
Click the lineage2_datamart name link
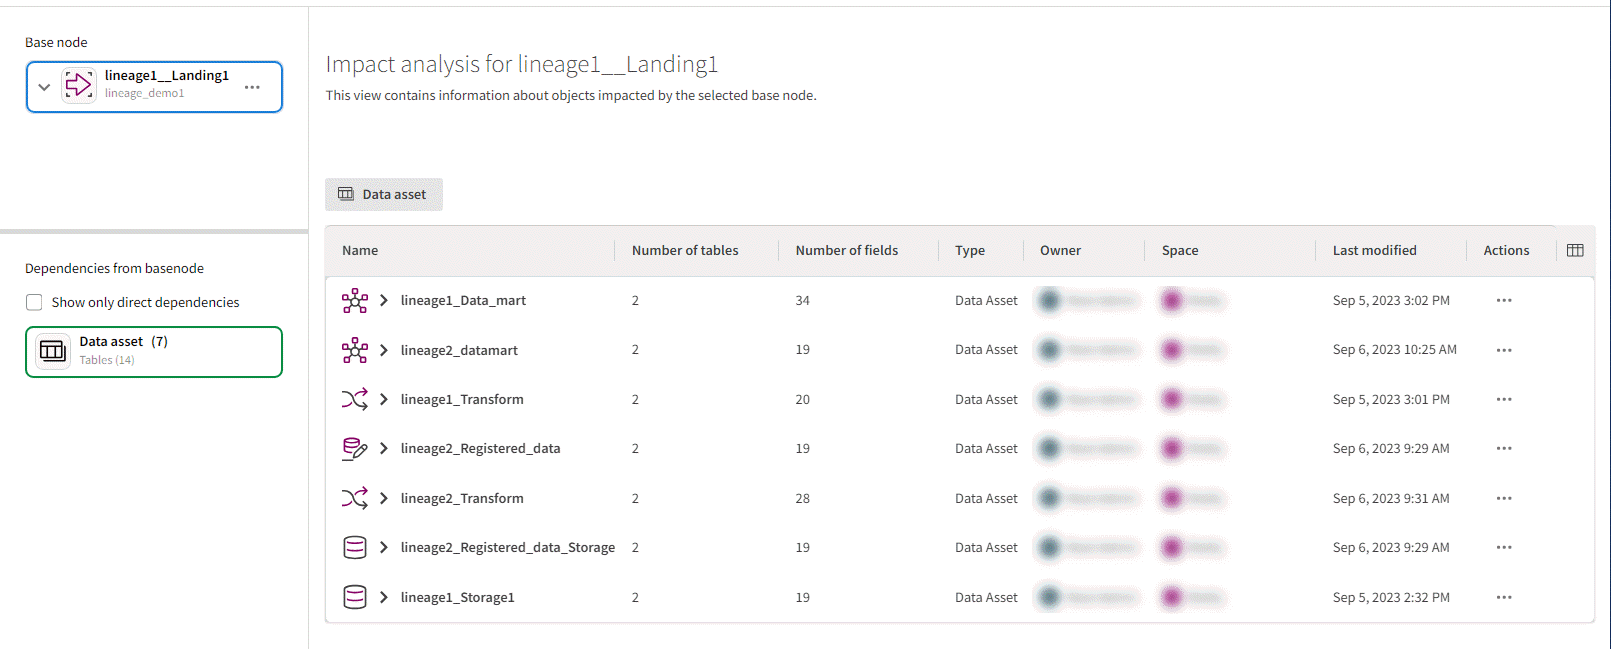[x=459, y=351]
